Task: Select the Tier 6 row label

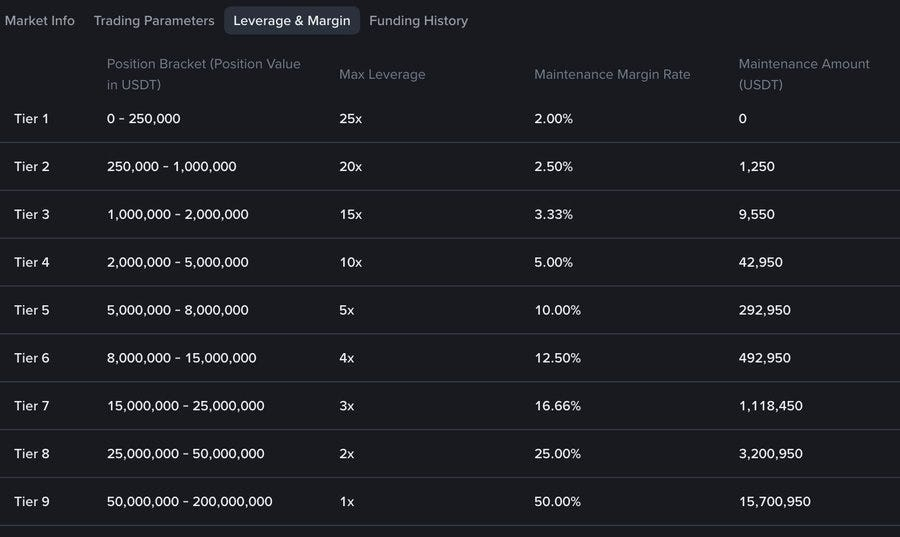Action: (x=32, y=358)
